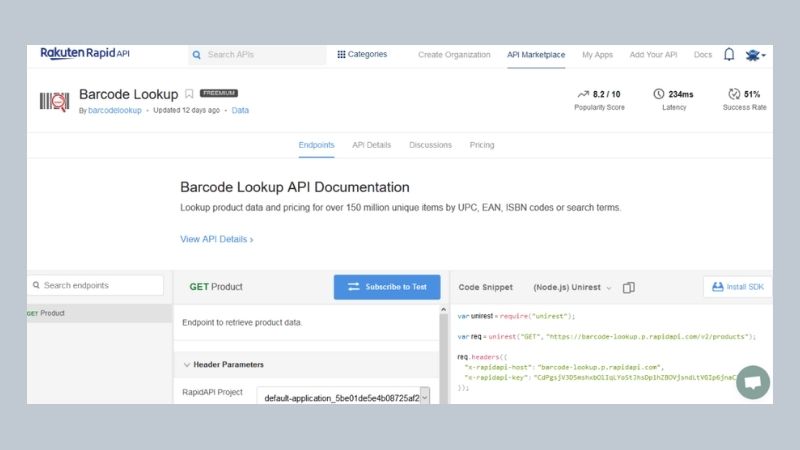This screenshot has width=800, height=450.
Task: Click scrollbar up arrow in endpoint panel
Action: (443, 310)
